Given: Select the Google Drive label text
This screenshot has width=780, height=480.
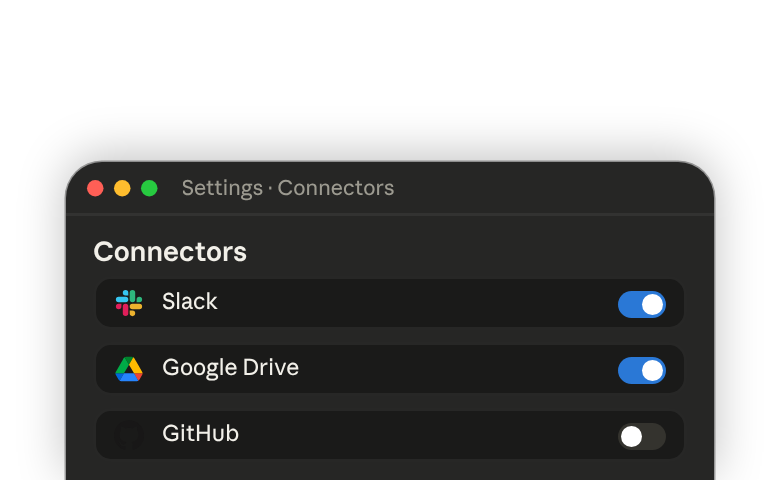Looking at the screenshot, I should click(x=230, y=368).
